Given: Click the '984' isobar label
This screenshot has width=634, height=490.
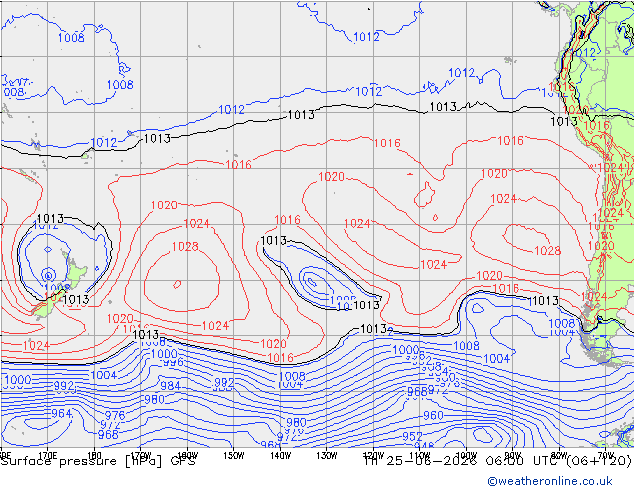Looking at the screenshot, I should 170,386.
